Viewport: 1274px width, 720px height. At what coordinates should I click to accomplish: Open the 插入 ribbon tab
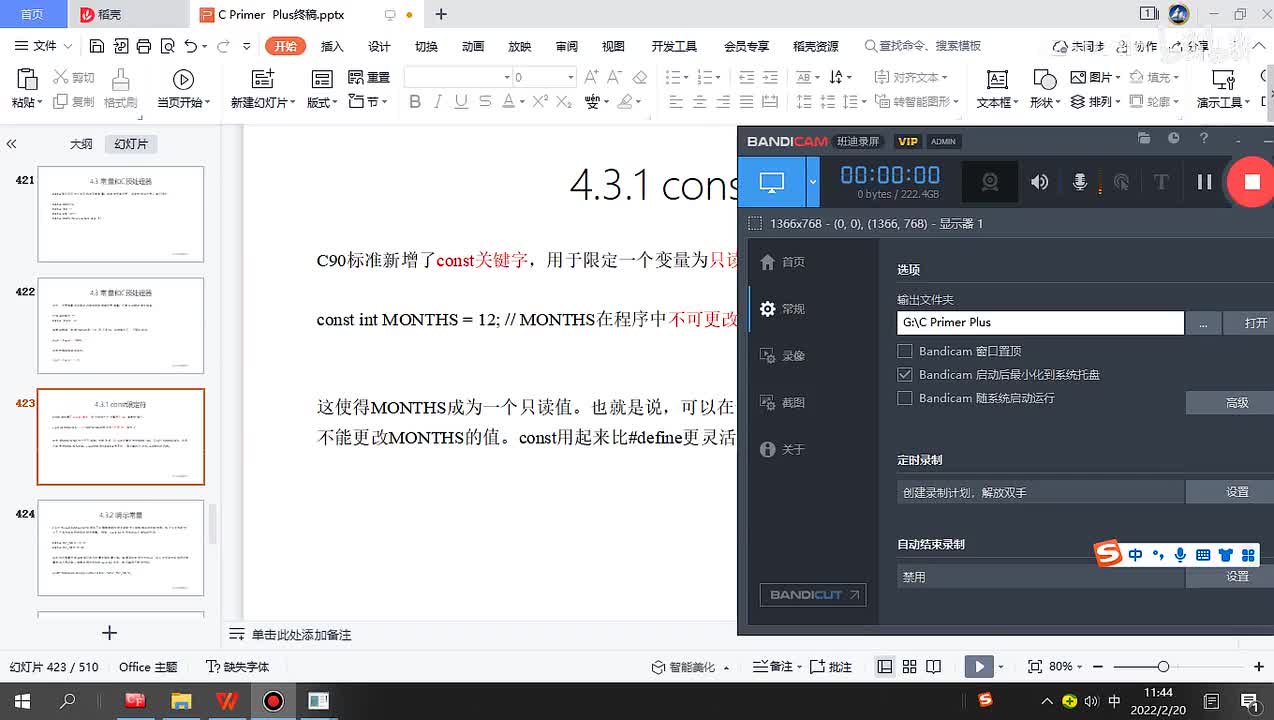332,46
